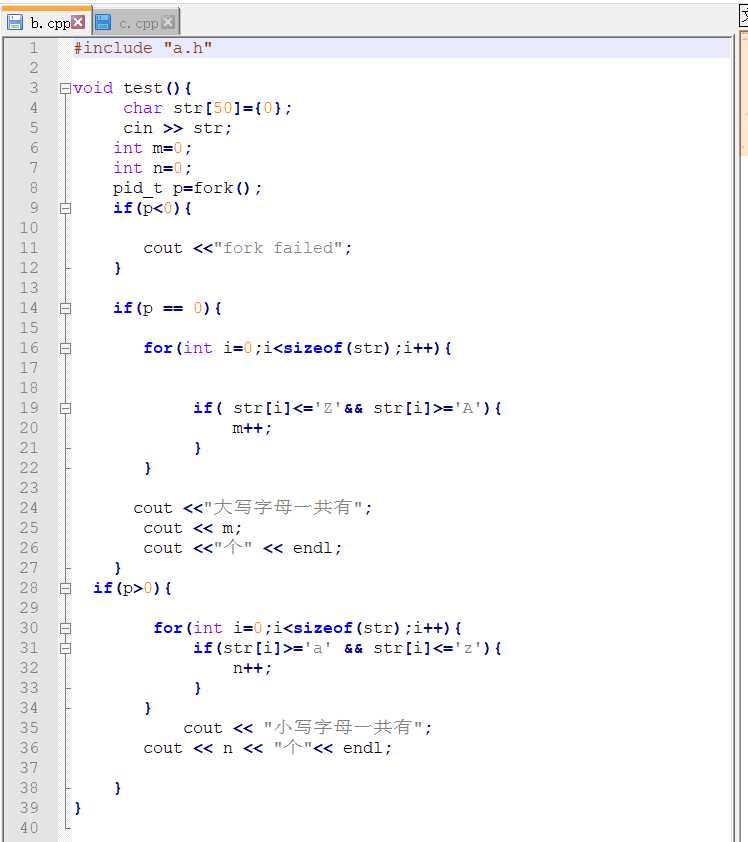This screenshot has width=748, height=842.
Task: Click on the "大写字母一共有" string
Action: click(x=283, y=507)
